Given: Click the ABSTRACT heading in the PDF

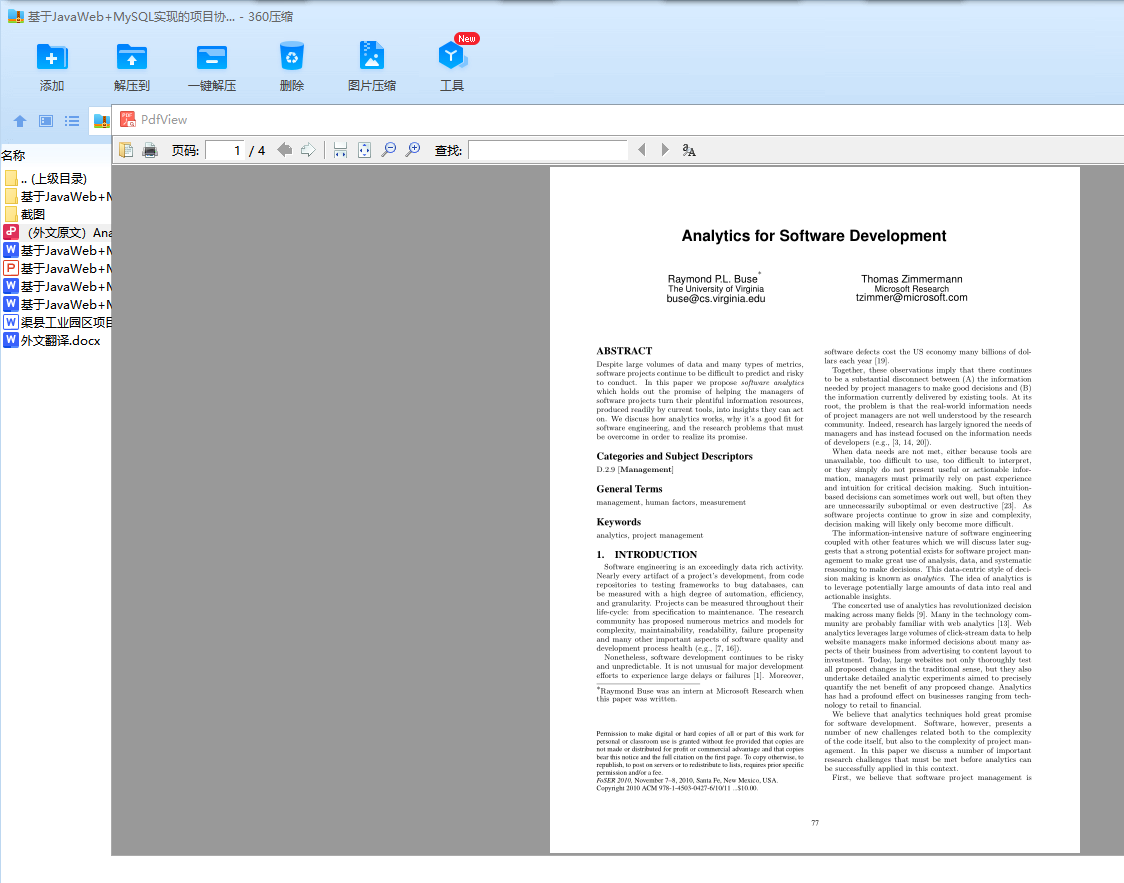Looking at the screenshot, I should (624, 350).
